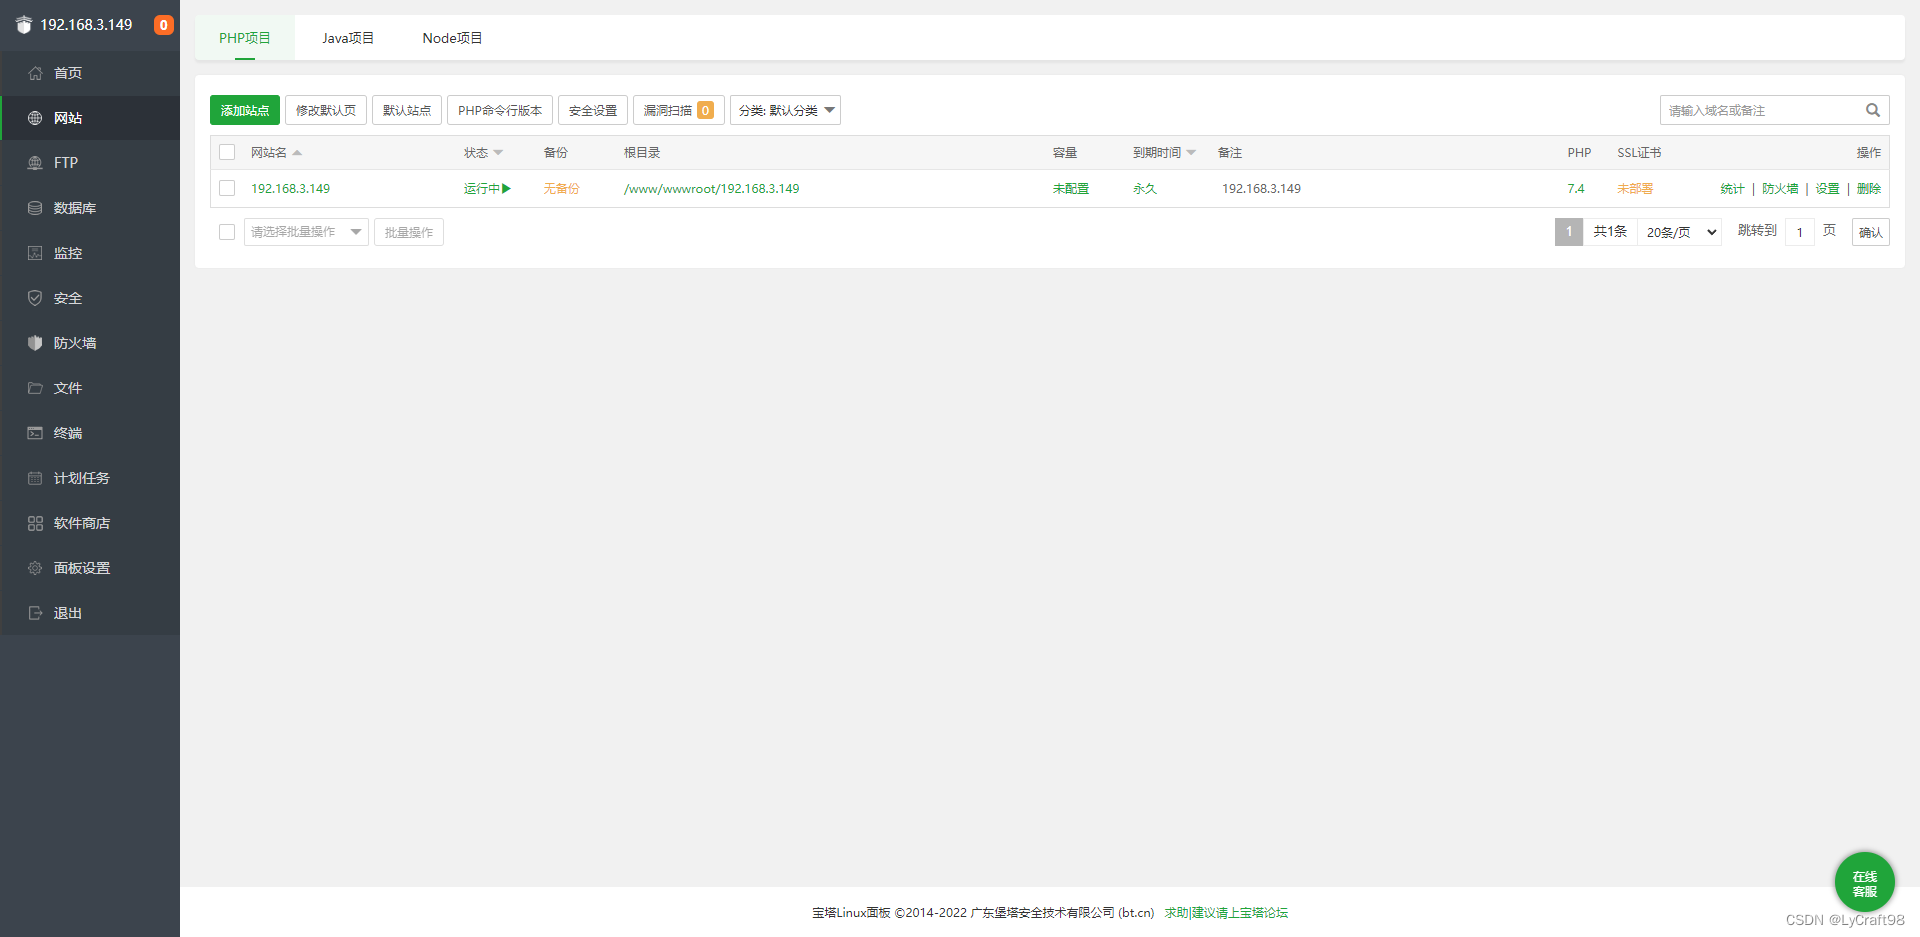Click the terminal icon beside 终端
The height and width of the screenshot is (937, 1920).
click(x=35, y=433)
